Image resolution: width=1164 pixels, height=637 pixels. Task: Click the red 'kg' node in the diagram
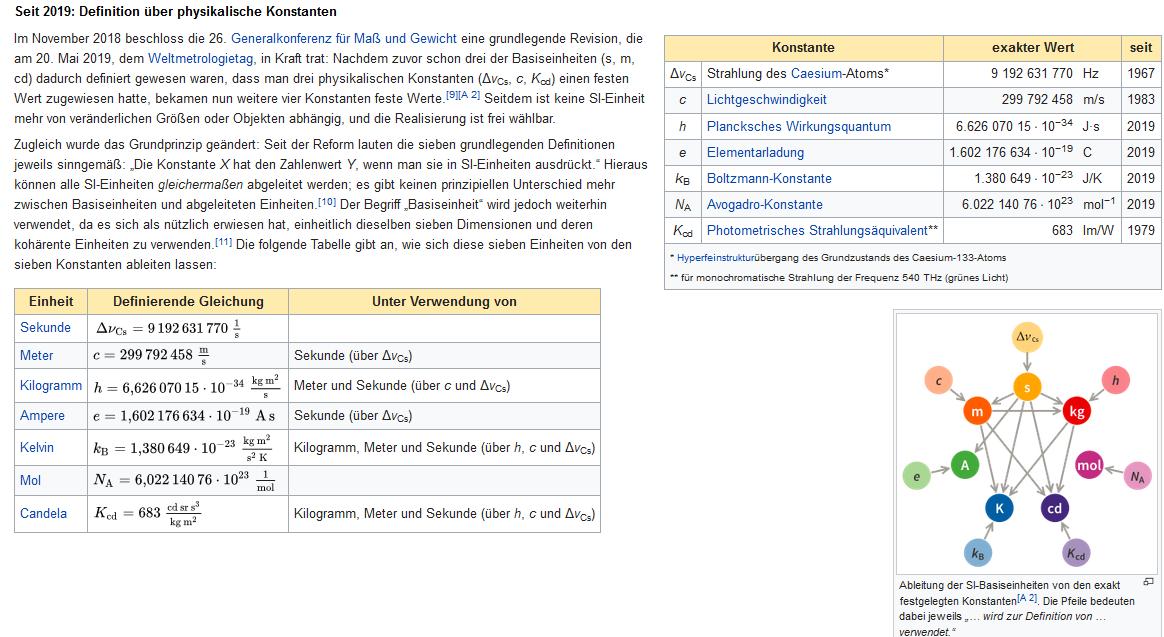[1076, 411]
